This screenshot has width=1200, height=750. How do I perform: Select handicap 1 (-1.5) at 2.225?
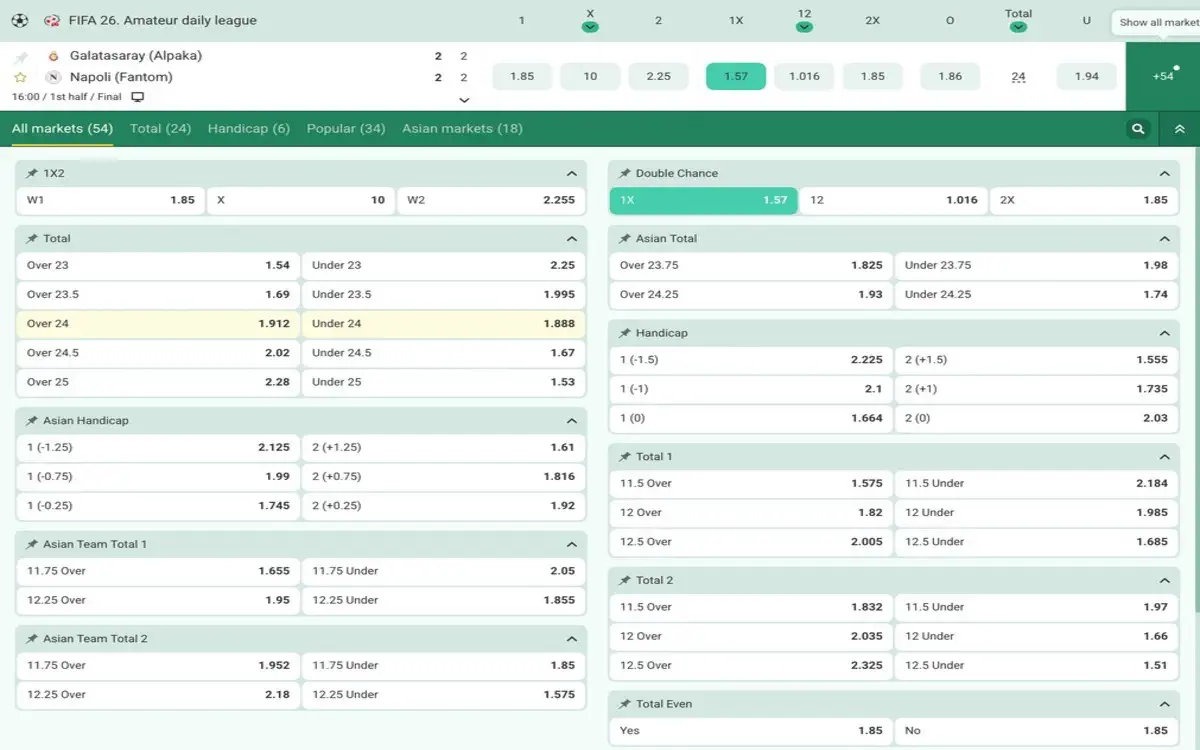tap(751, 360)
